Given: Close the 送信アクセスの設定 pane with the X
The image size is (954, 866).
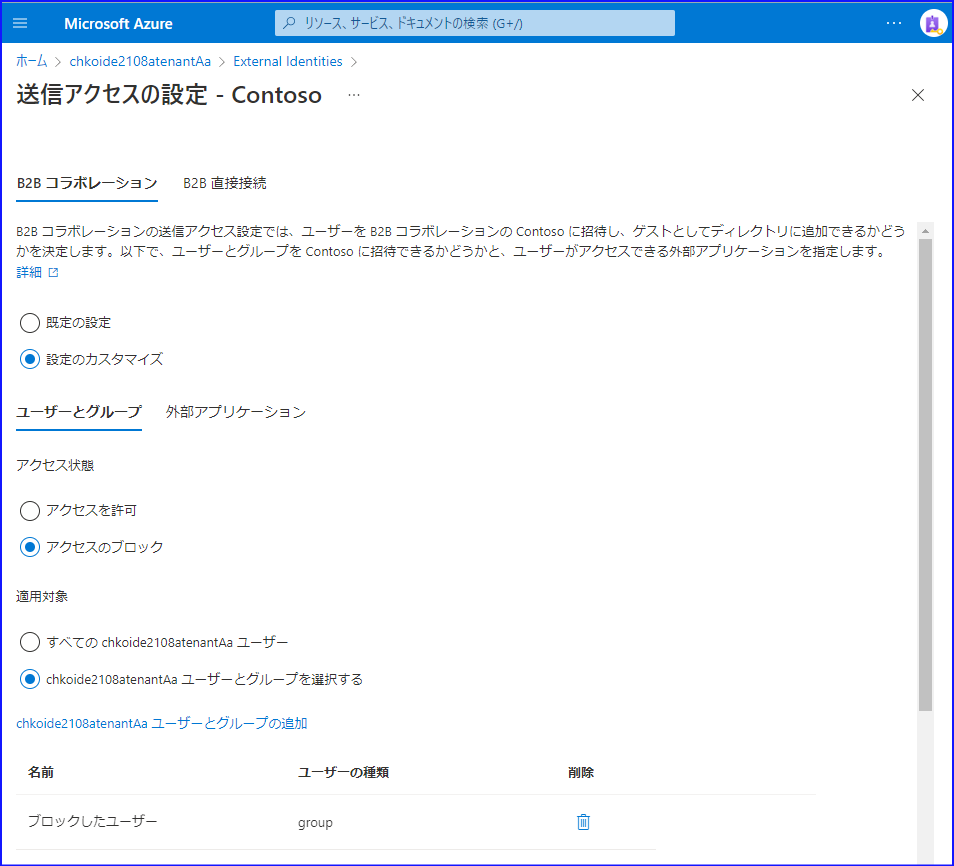Looking at the screenshot, I should pyautogui.click(x=918, y=95).
